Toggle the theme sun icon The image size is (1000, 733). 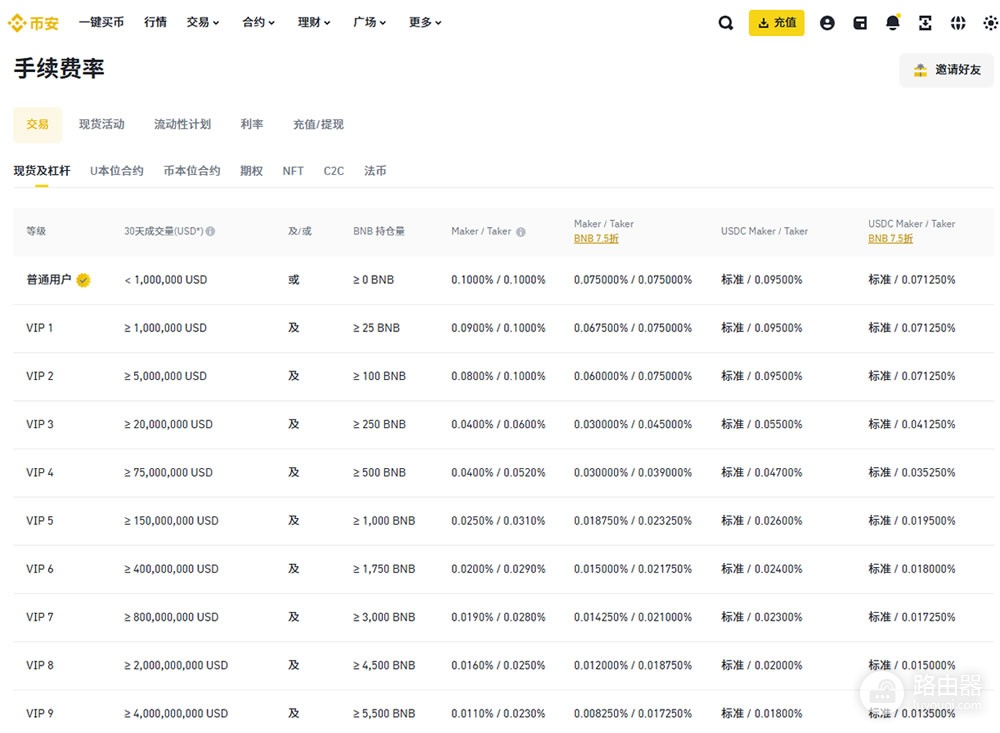coord(990,23)
